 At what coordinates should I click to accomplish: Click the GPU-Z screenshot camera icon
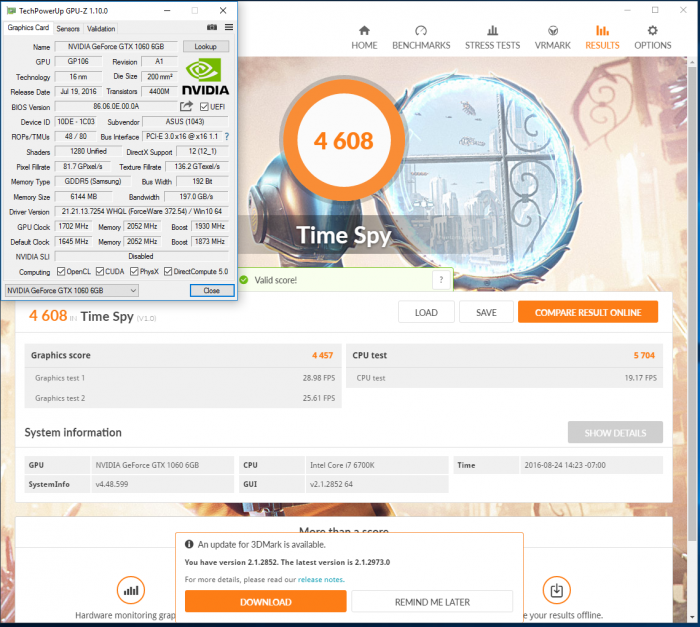212,27
